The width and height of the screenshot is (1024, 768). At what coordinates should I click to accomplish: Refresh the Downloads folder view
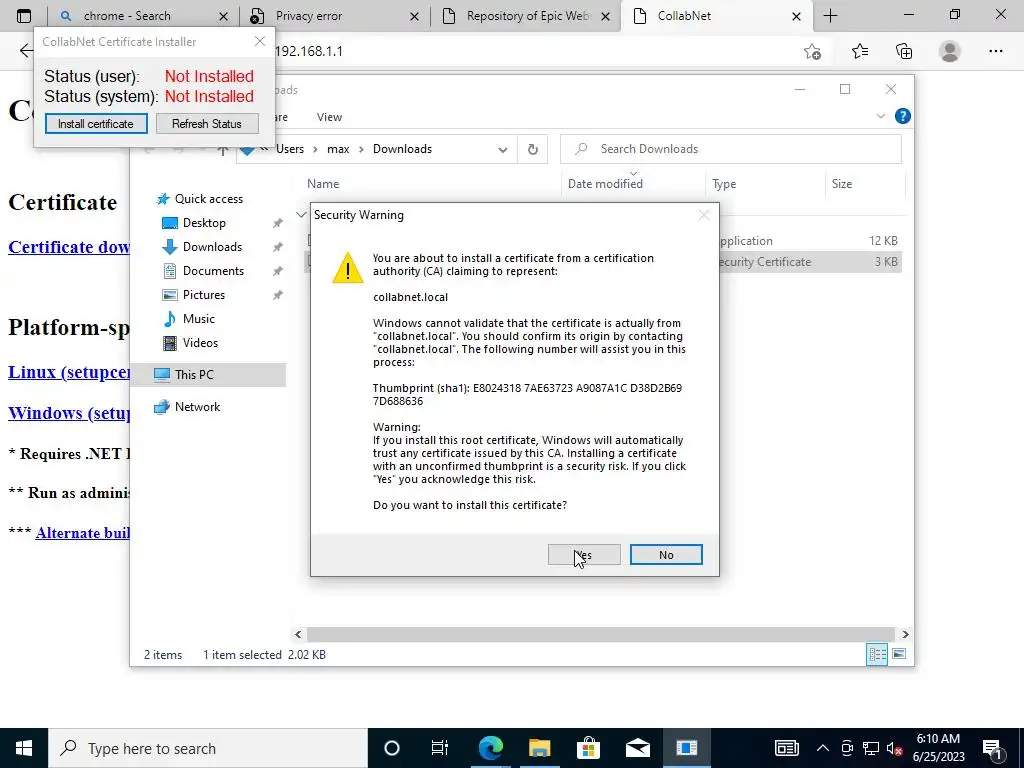point(533,149)
